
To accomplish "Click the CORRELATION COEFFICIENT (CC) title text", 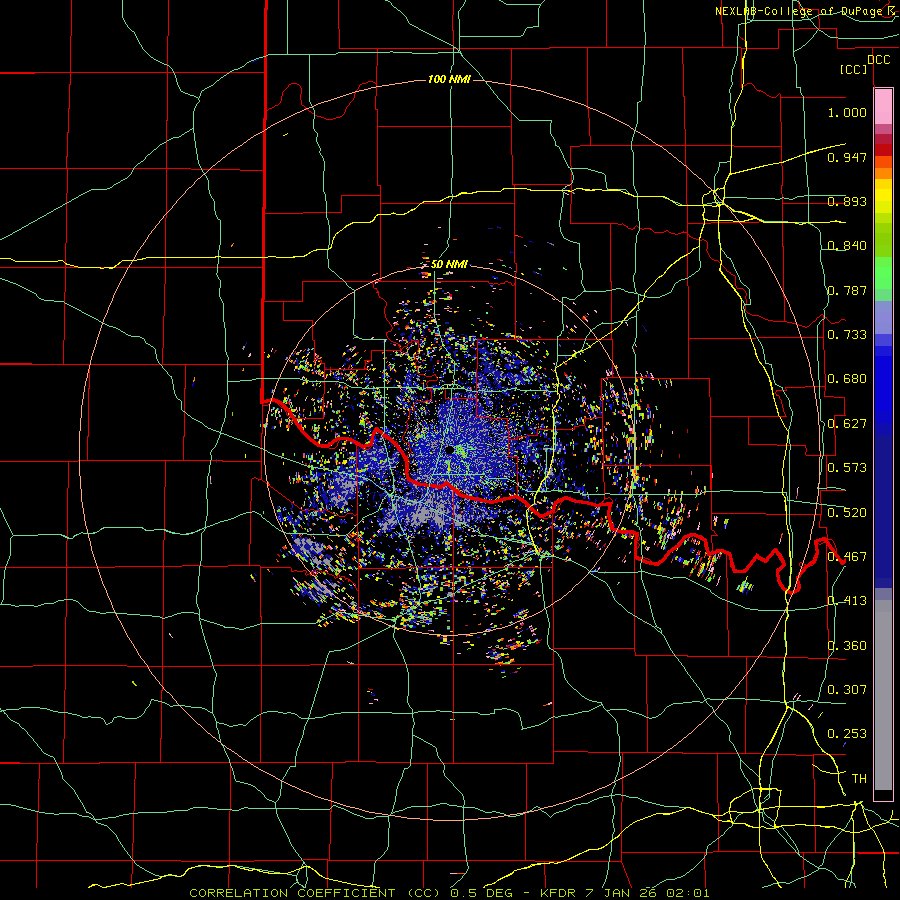I will [315, 893].
